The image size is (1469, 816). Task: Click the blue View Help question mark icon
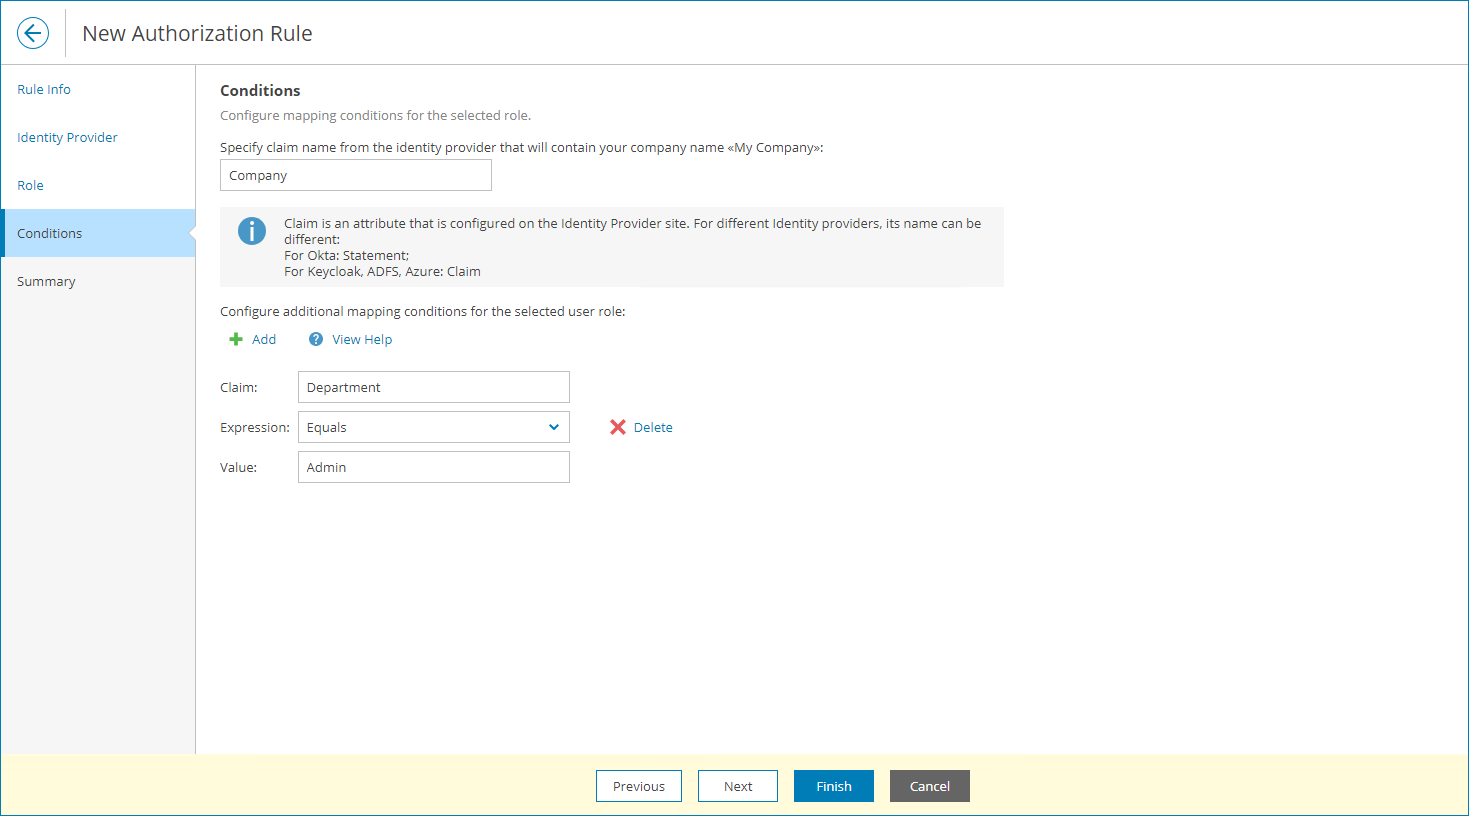(316, 339)
